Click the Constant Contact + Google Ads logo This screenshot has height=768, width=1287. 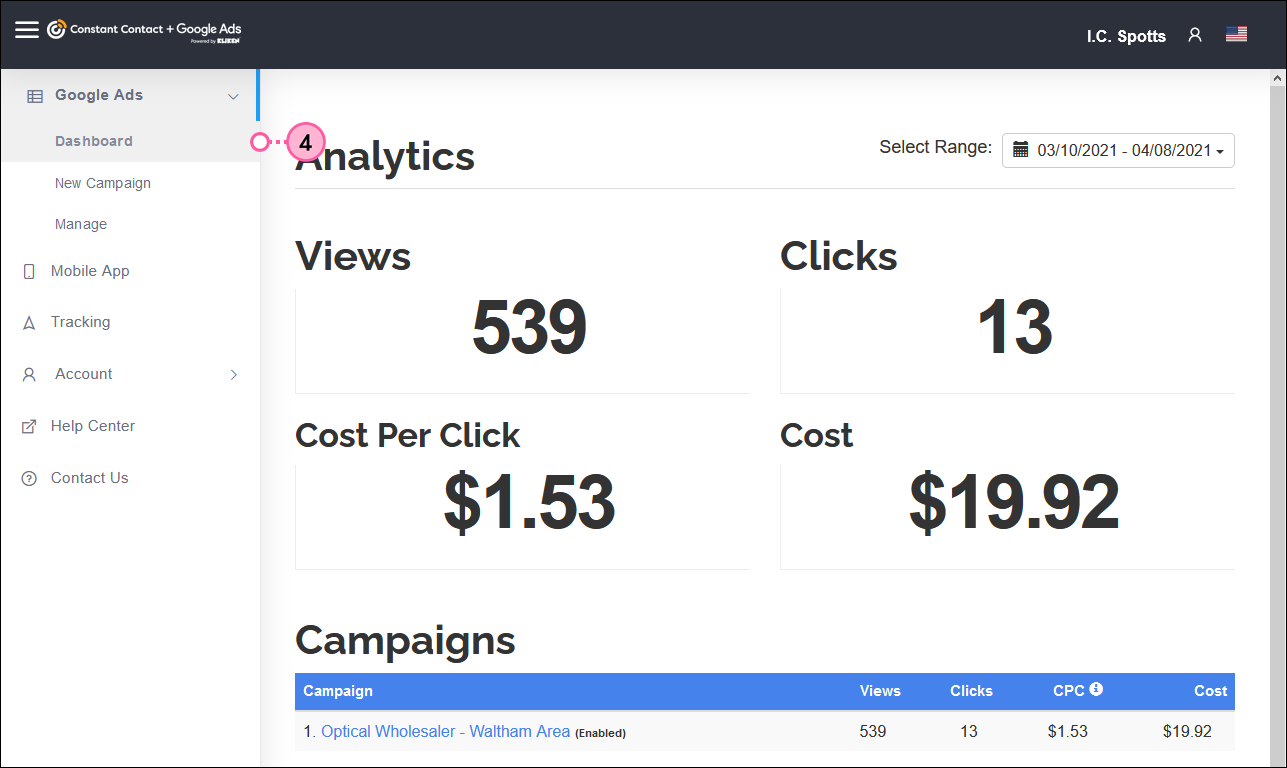[145, 29]
